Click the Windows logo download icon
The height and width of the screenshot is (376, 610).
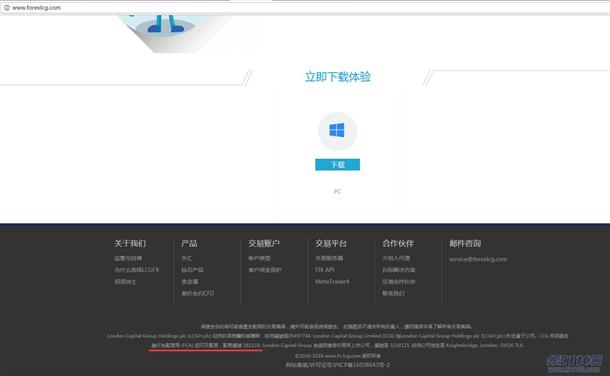337,130
